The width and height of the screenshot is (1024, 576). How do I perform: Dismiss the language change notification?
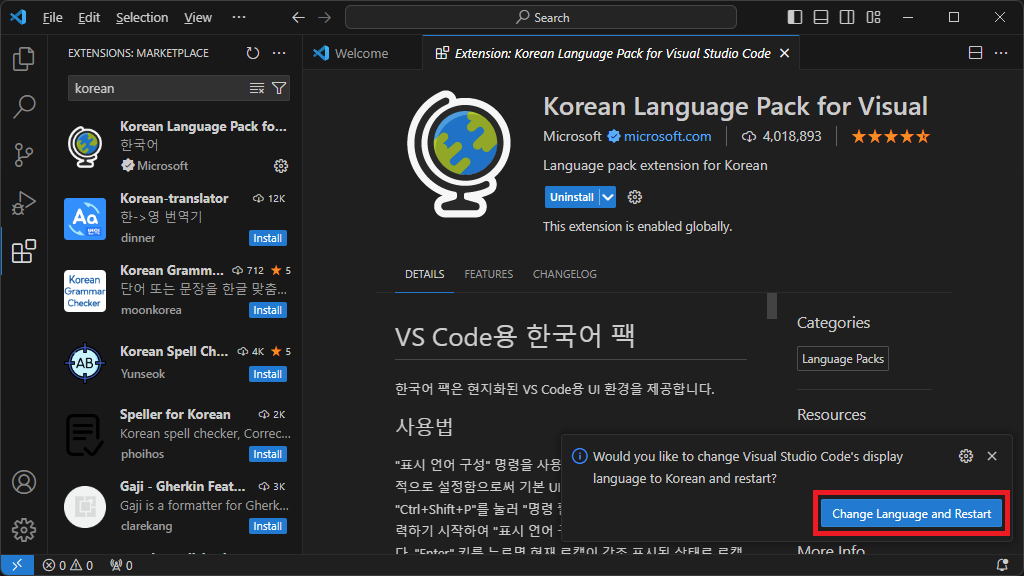[992, 456]
